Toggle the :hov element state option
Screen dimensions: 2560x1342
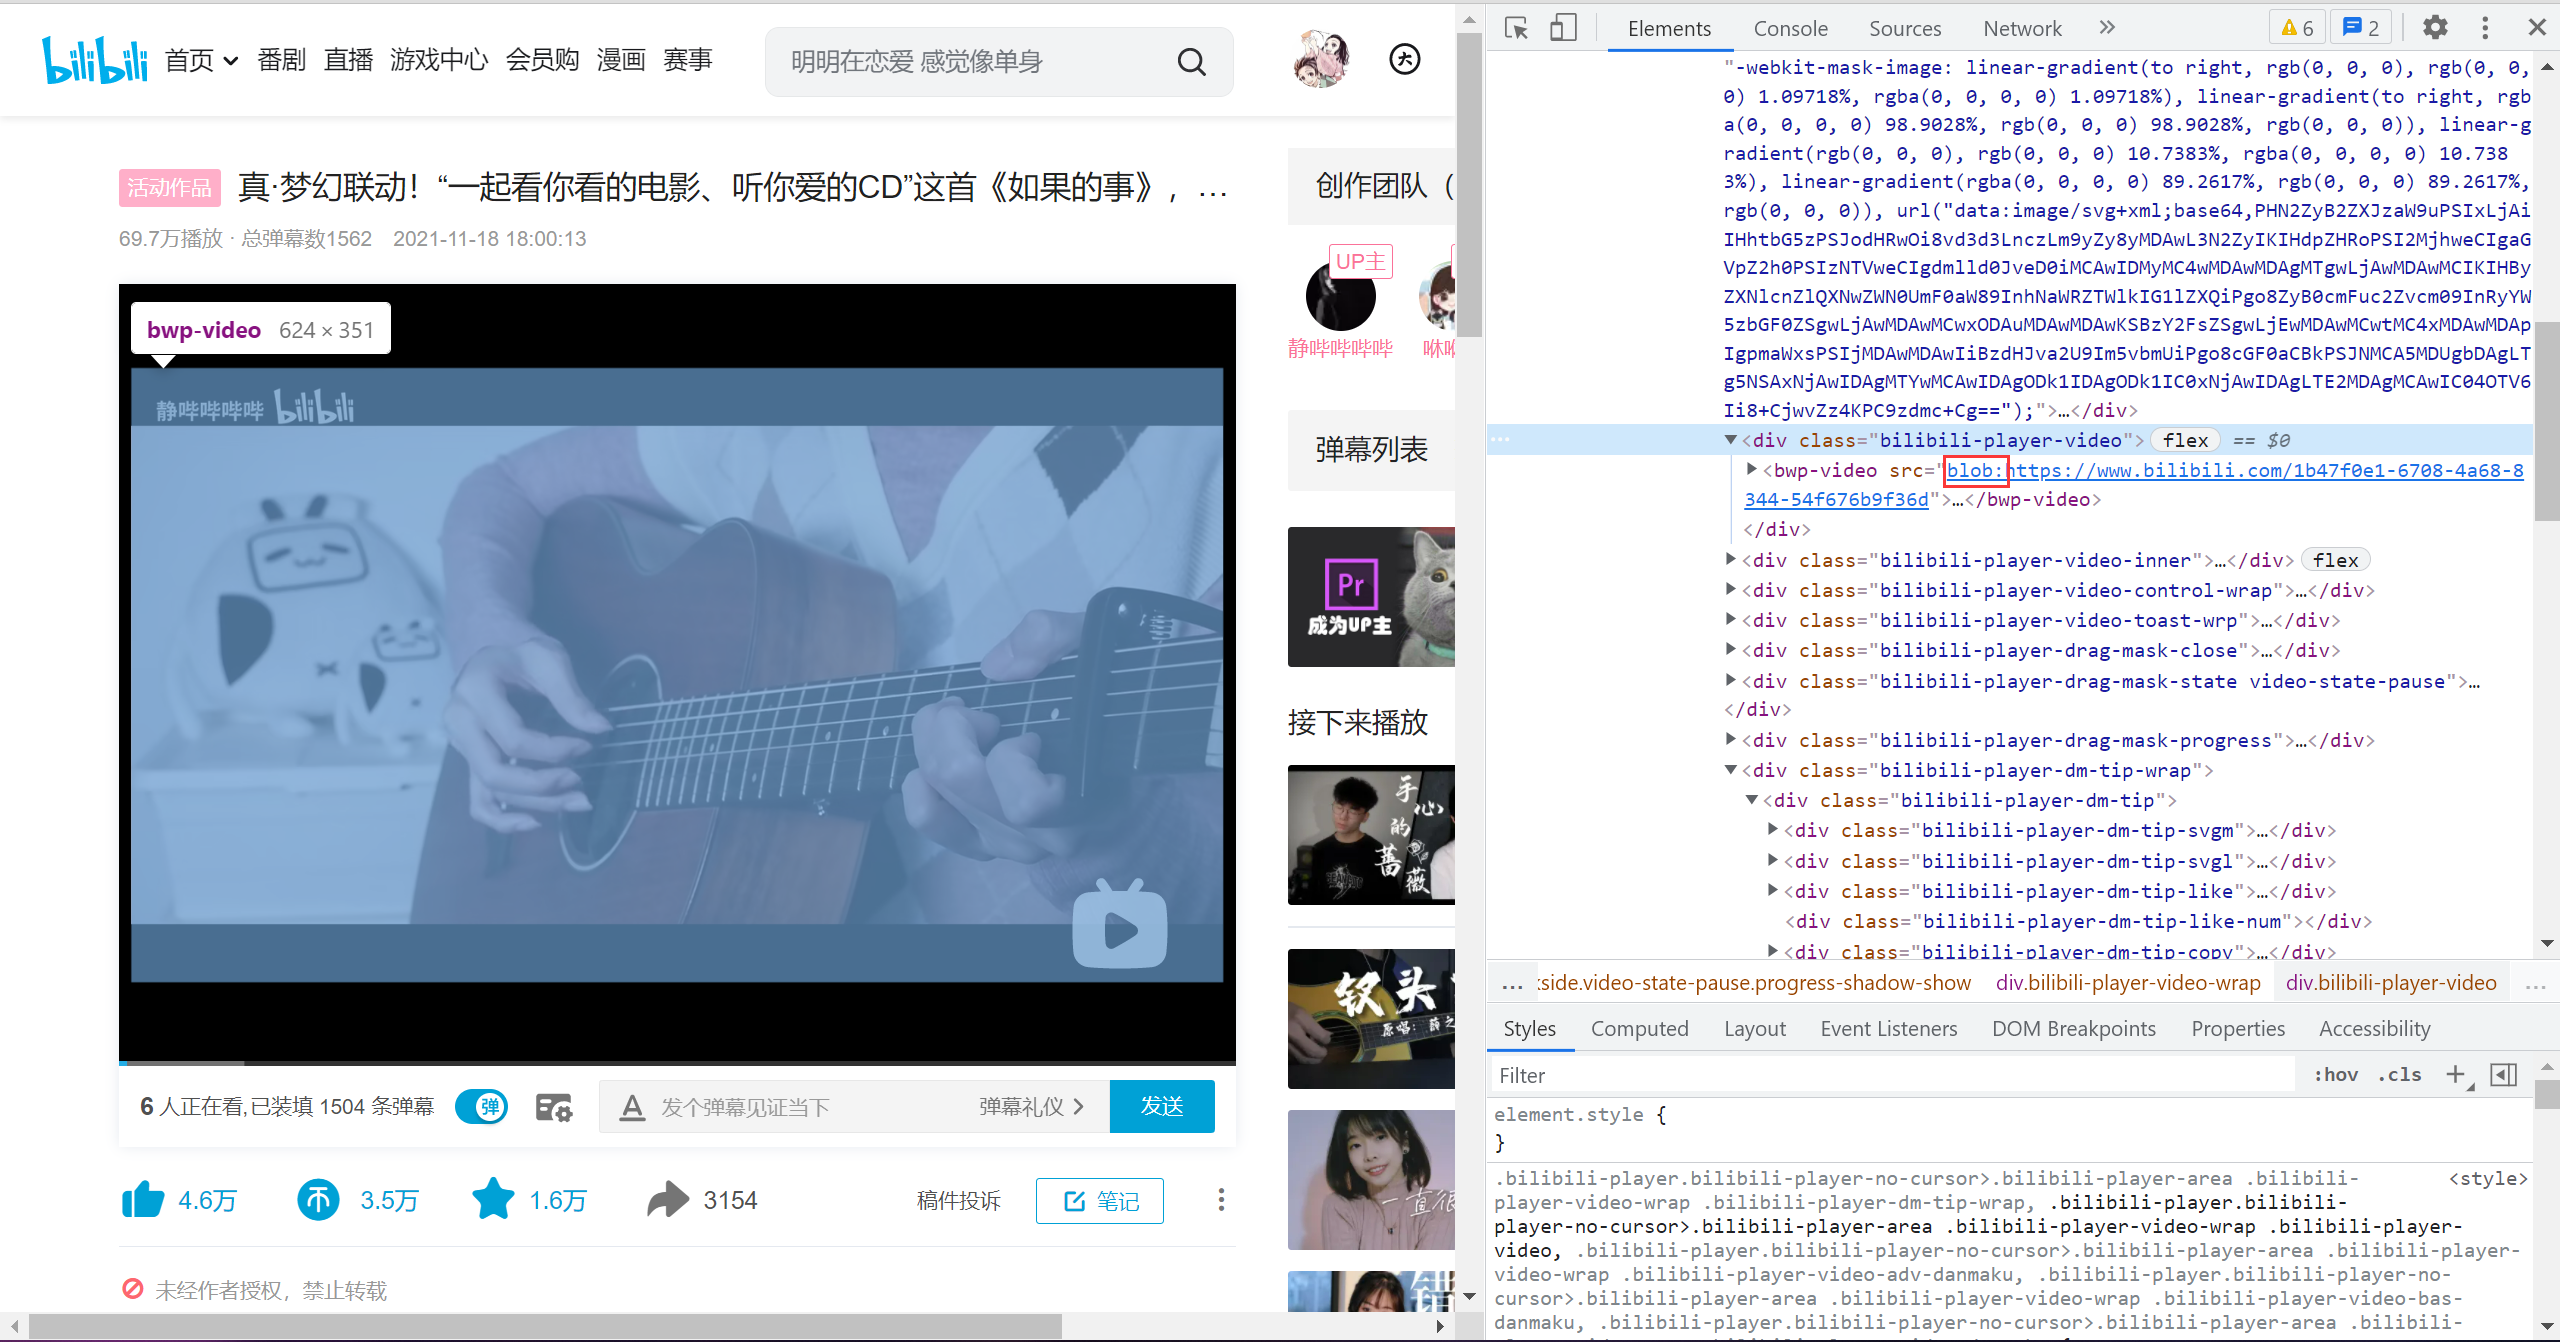tap(2336, 1075)
